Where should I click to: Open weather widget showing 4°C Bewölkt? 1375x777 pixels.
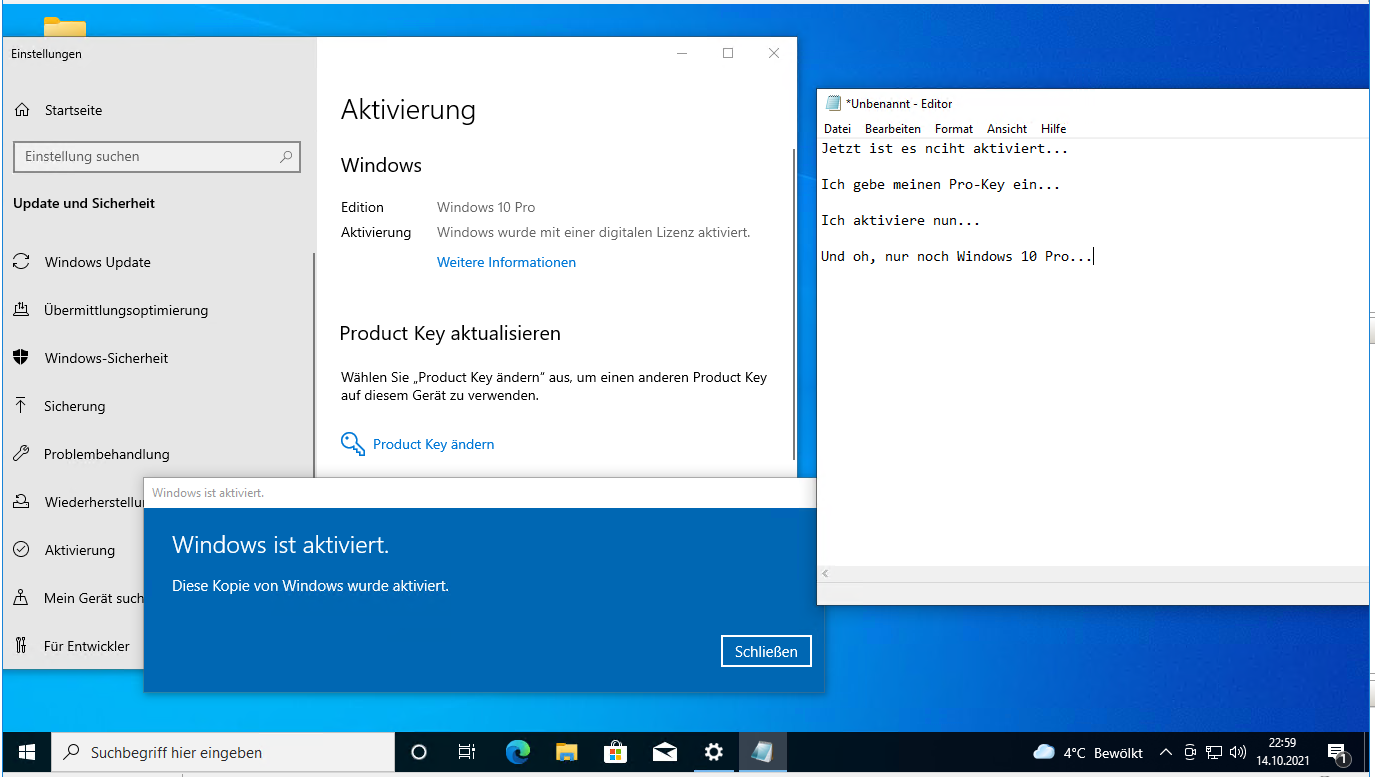click(x=1087, y=752)
